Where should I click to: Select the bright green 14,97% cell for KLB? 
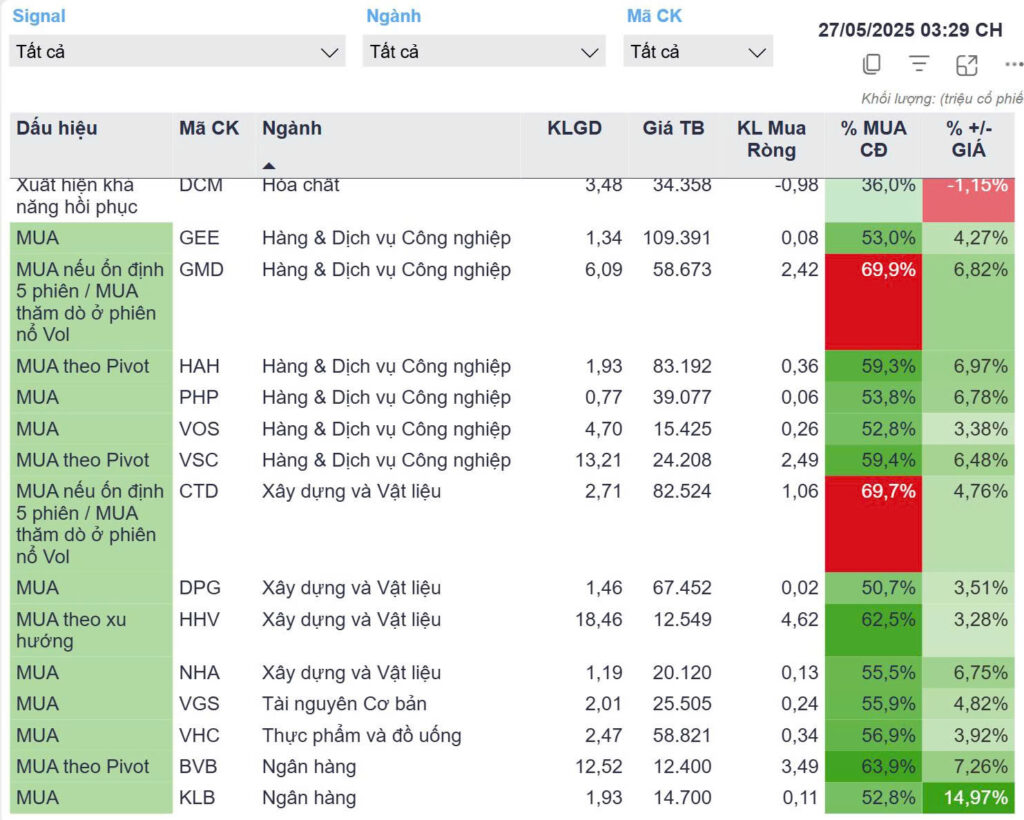coord(971,798)
